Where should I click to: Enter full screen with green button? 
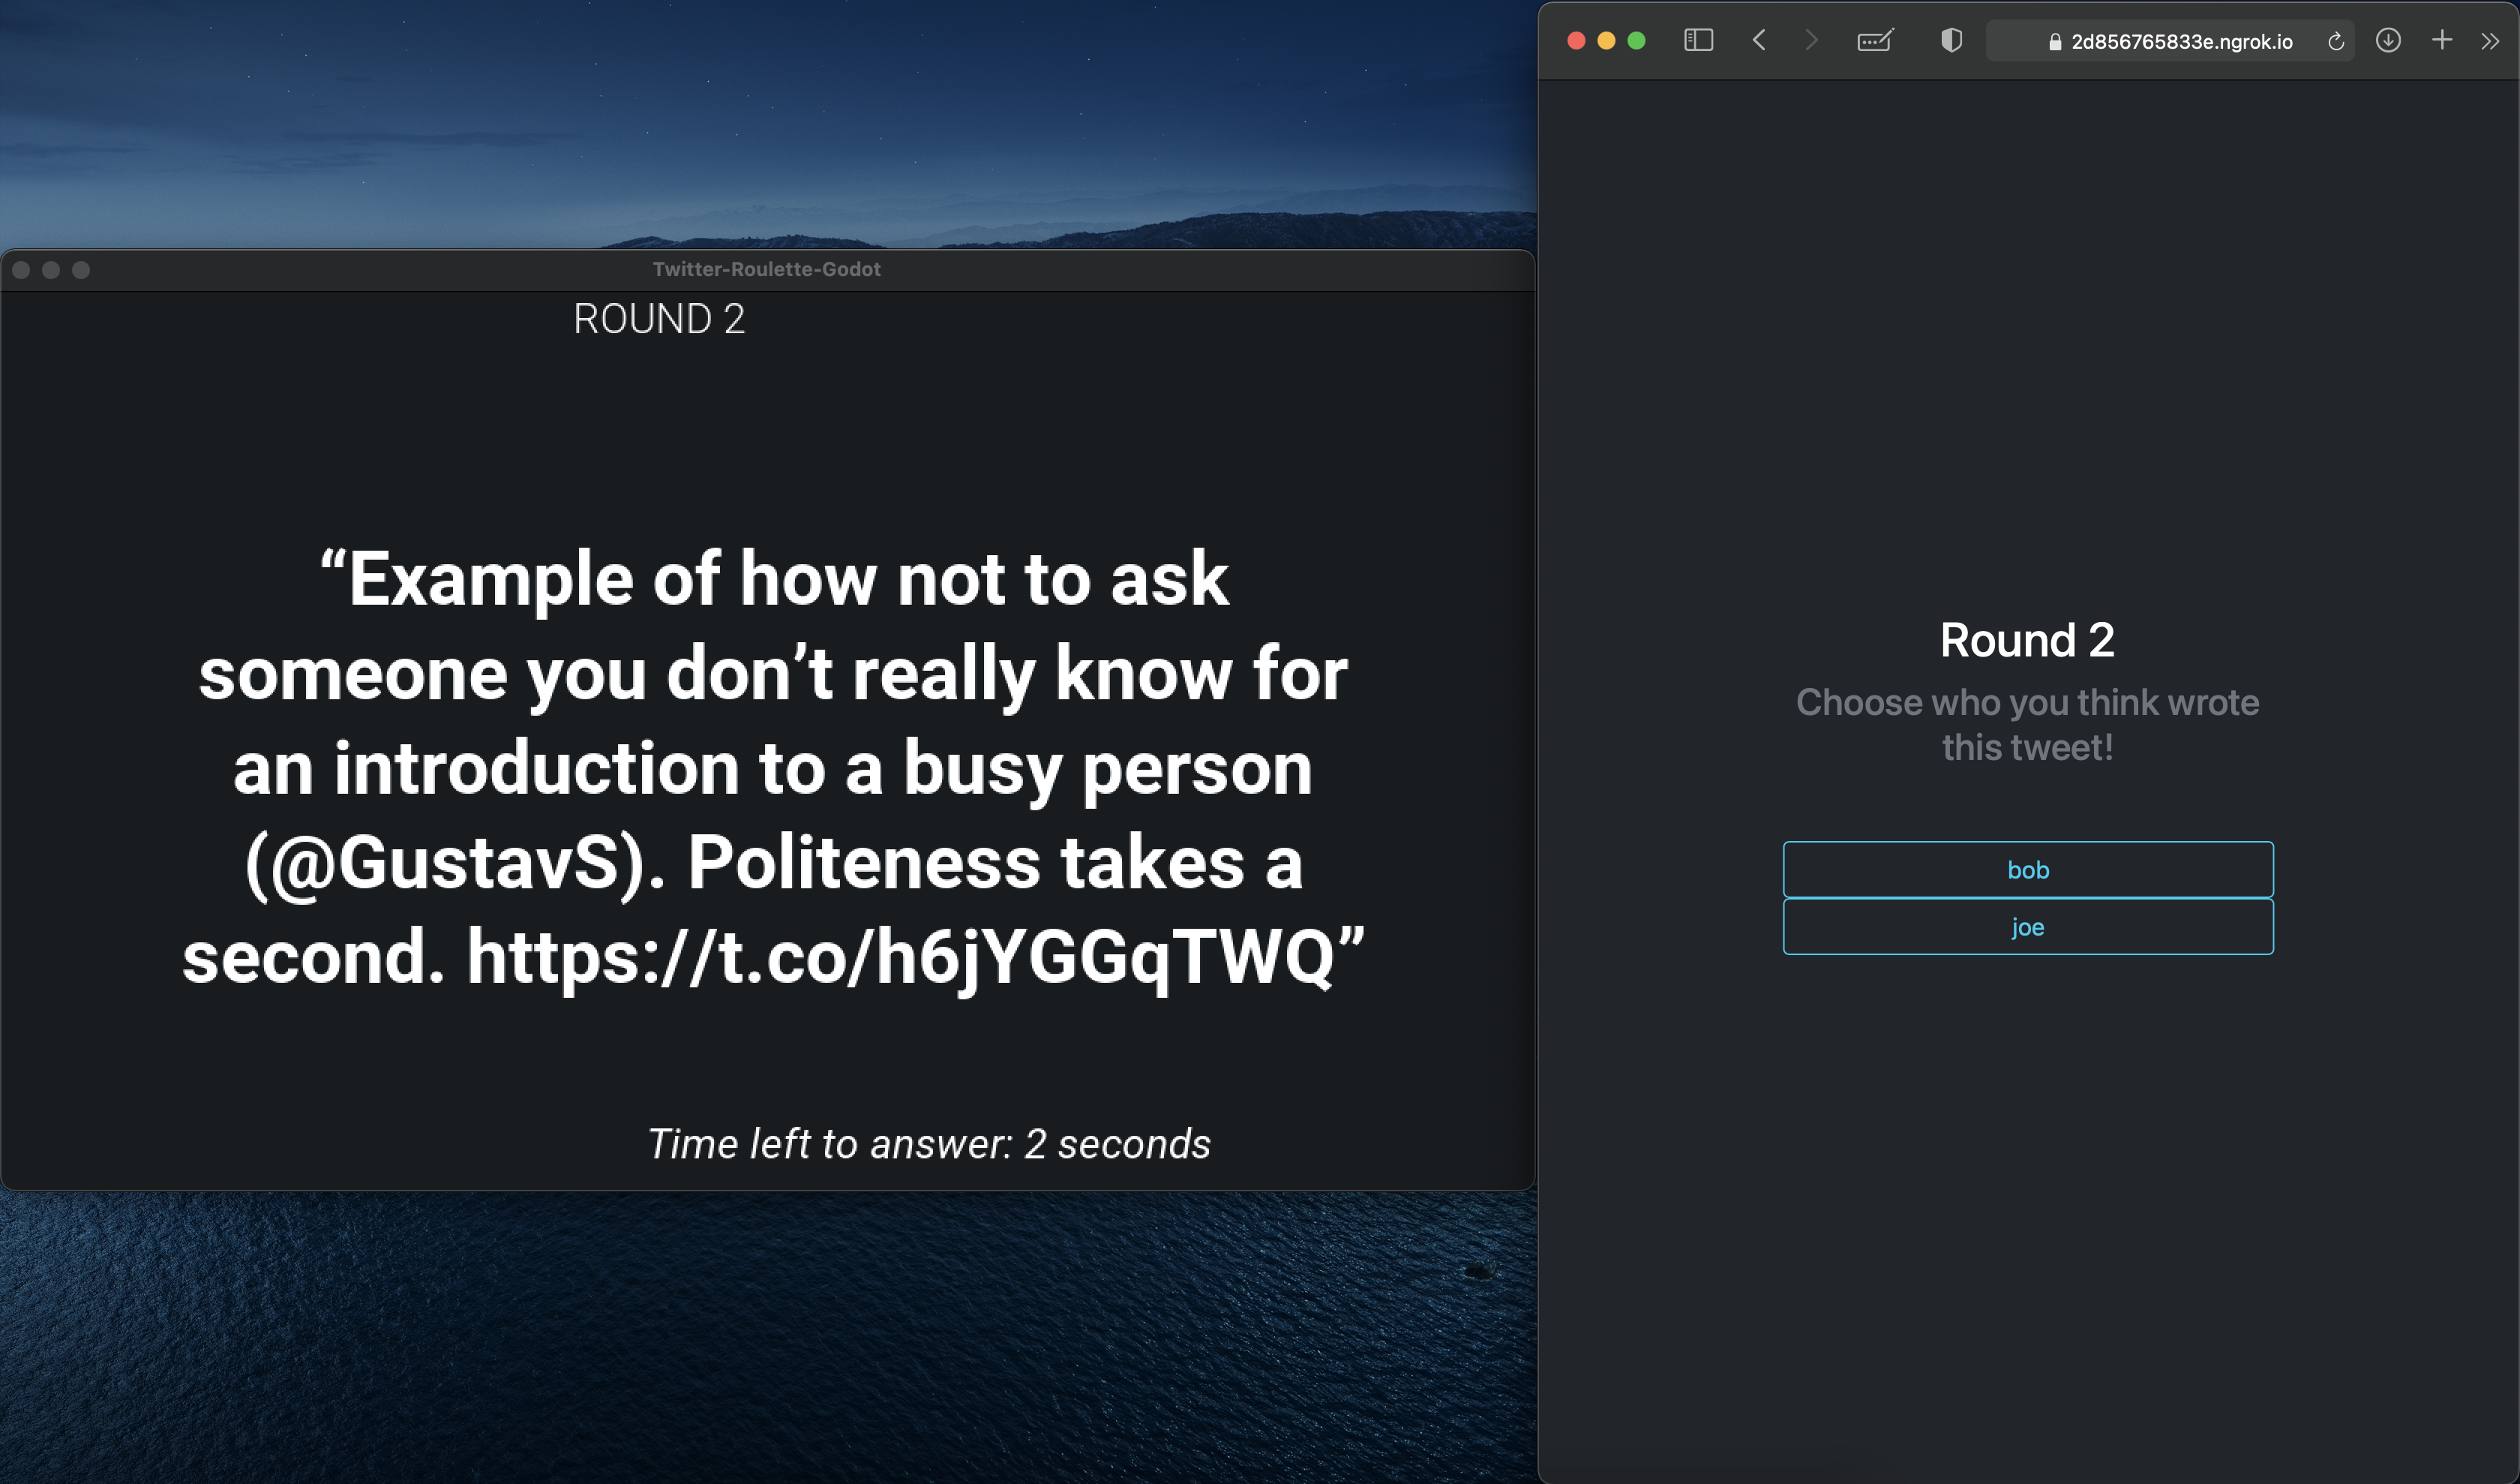[x=1636, y=40]
